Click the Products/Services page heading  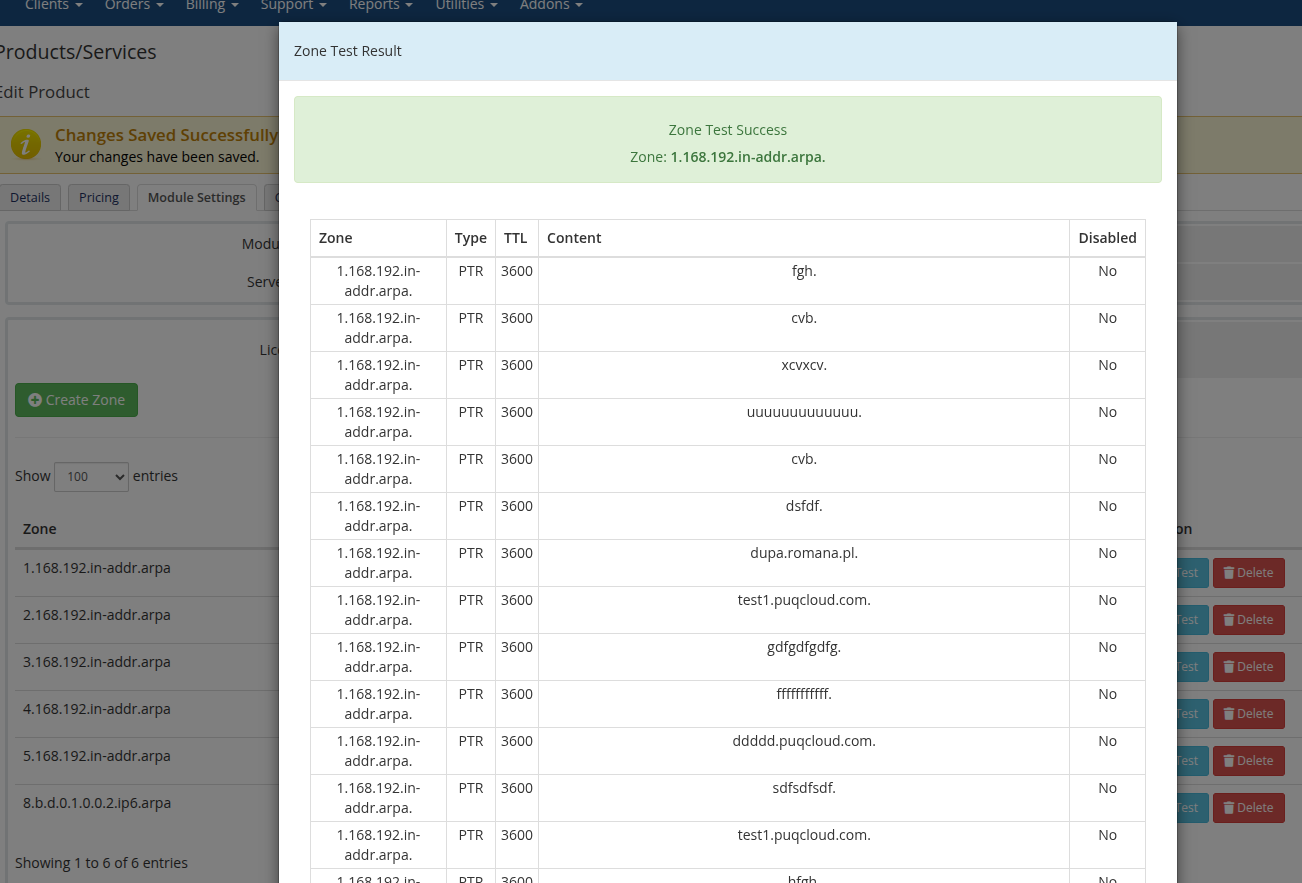[x=78, y=52]
